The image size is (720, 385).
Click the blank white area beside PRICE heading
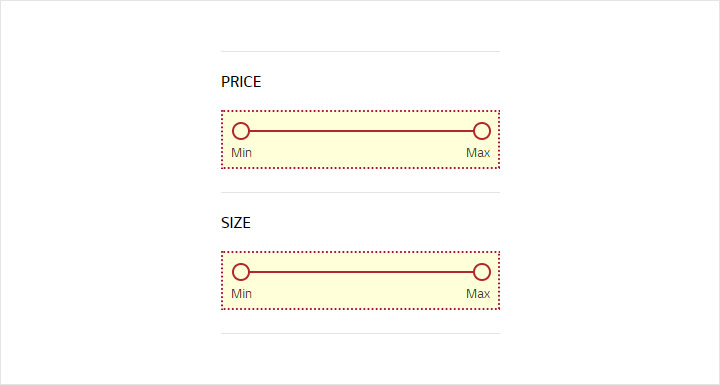(381, 82)
